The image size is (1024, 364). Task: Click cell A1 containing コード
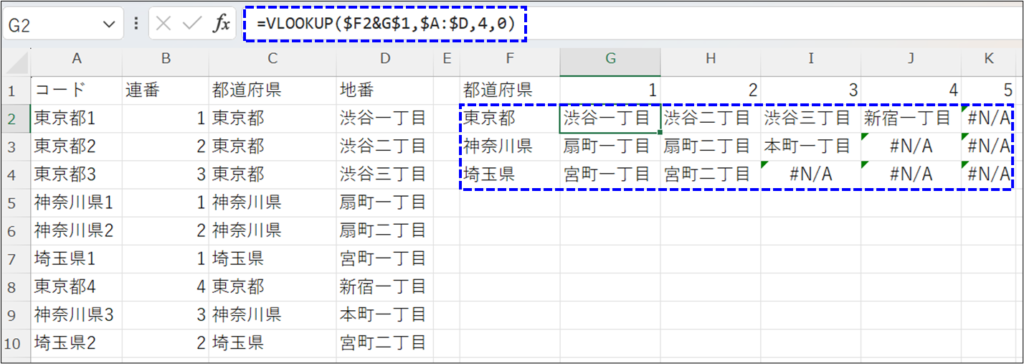pyautogui.click(x=76, y=90)
